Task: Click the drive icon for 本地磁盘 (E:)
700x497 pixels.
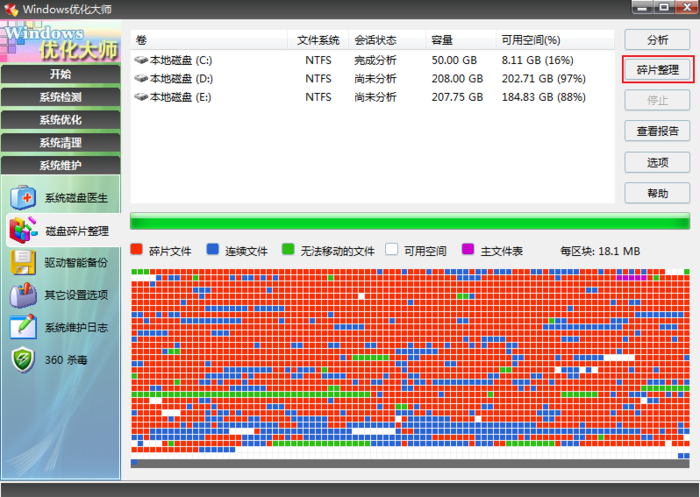Action: point(141,97)
